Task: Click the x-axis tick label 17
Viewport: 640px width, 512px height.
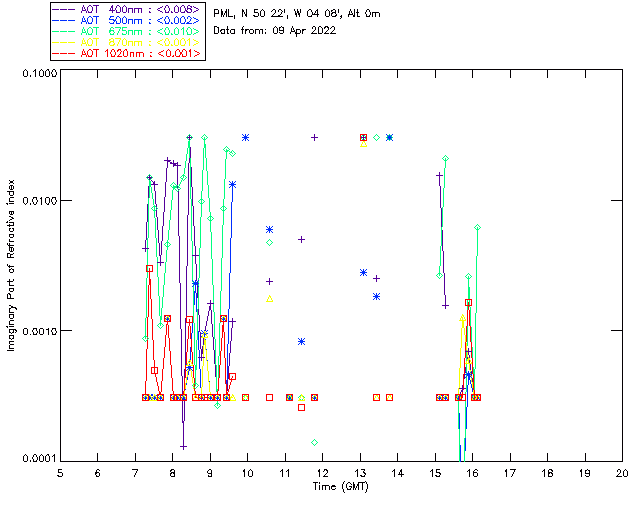Action: pyautogui.click(x=510, y=473)
